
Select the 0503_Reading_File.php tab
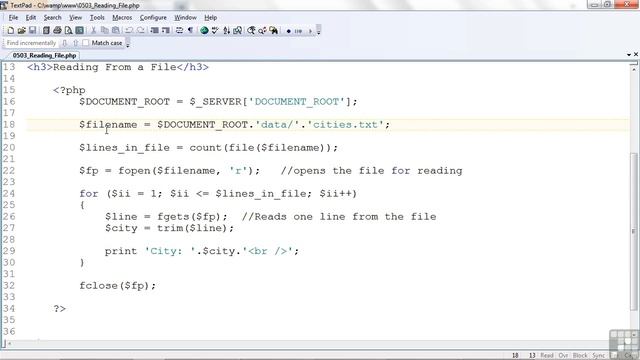(44, 55)
